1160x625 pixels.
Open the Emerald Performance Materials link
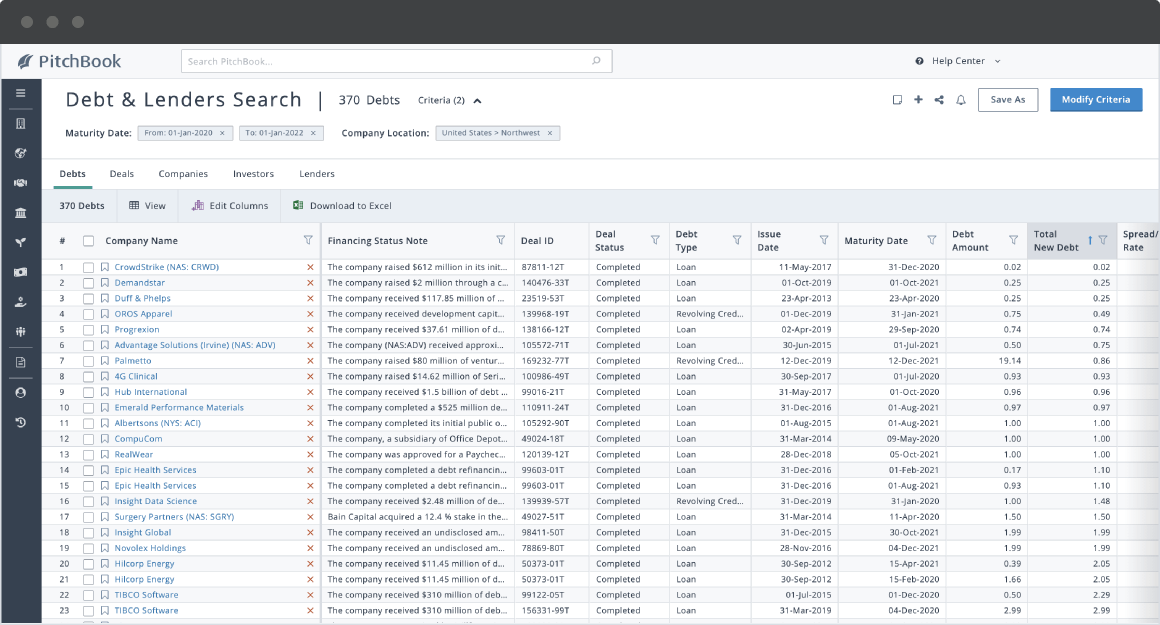[x=179, y=408]
